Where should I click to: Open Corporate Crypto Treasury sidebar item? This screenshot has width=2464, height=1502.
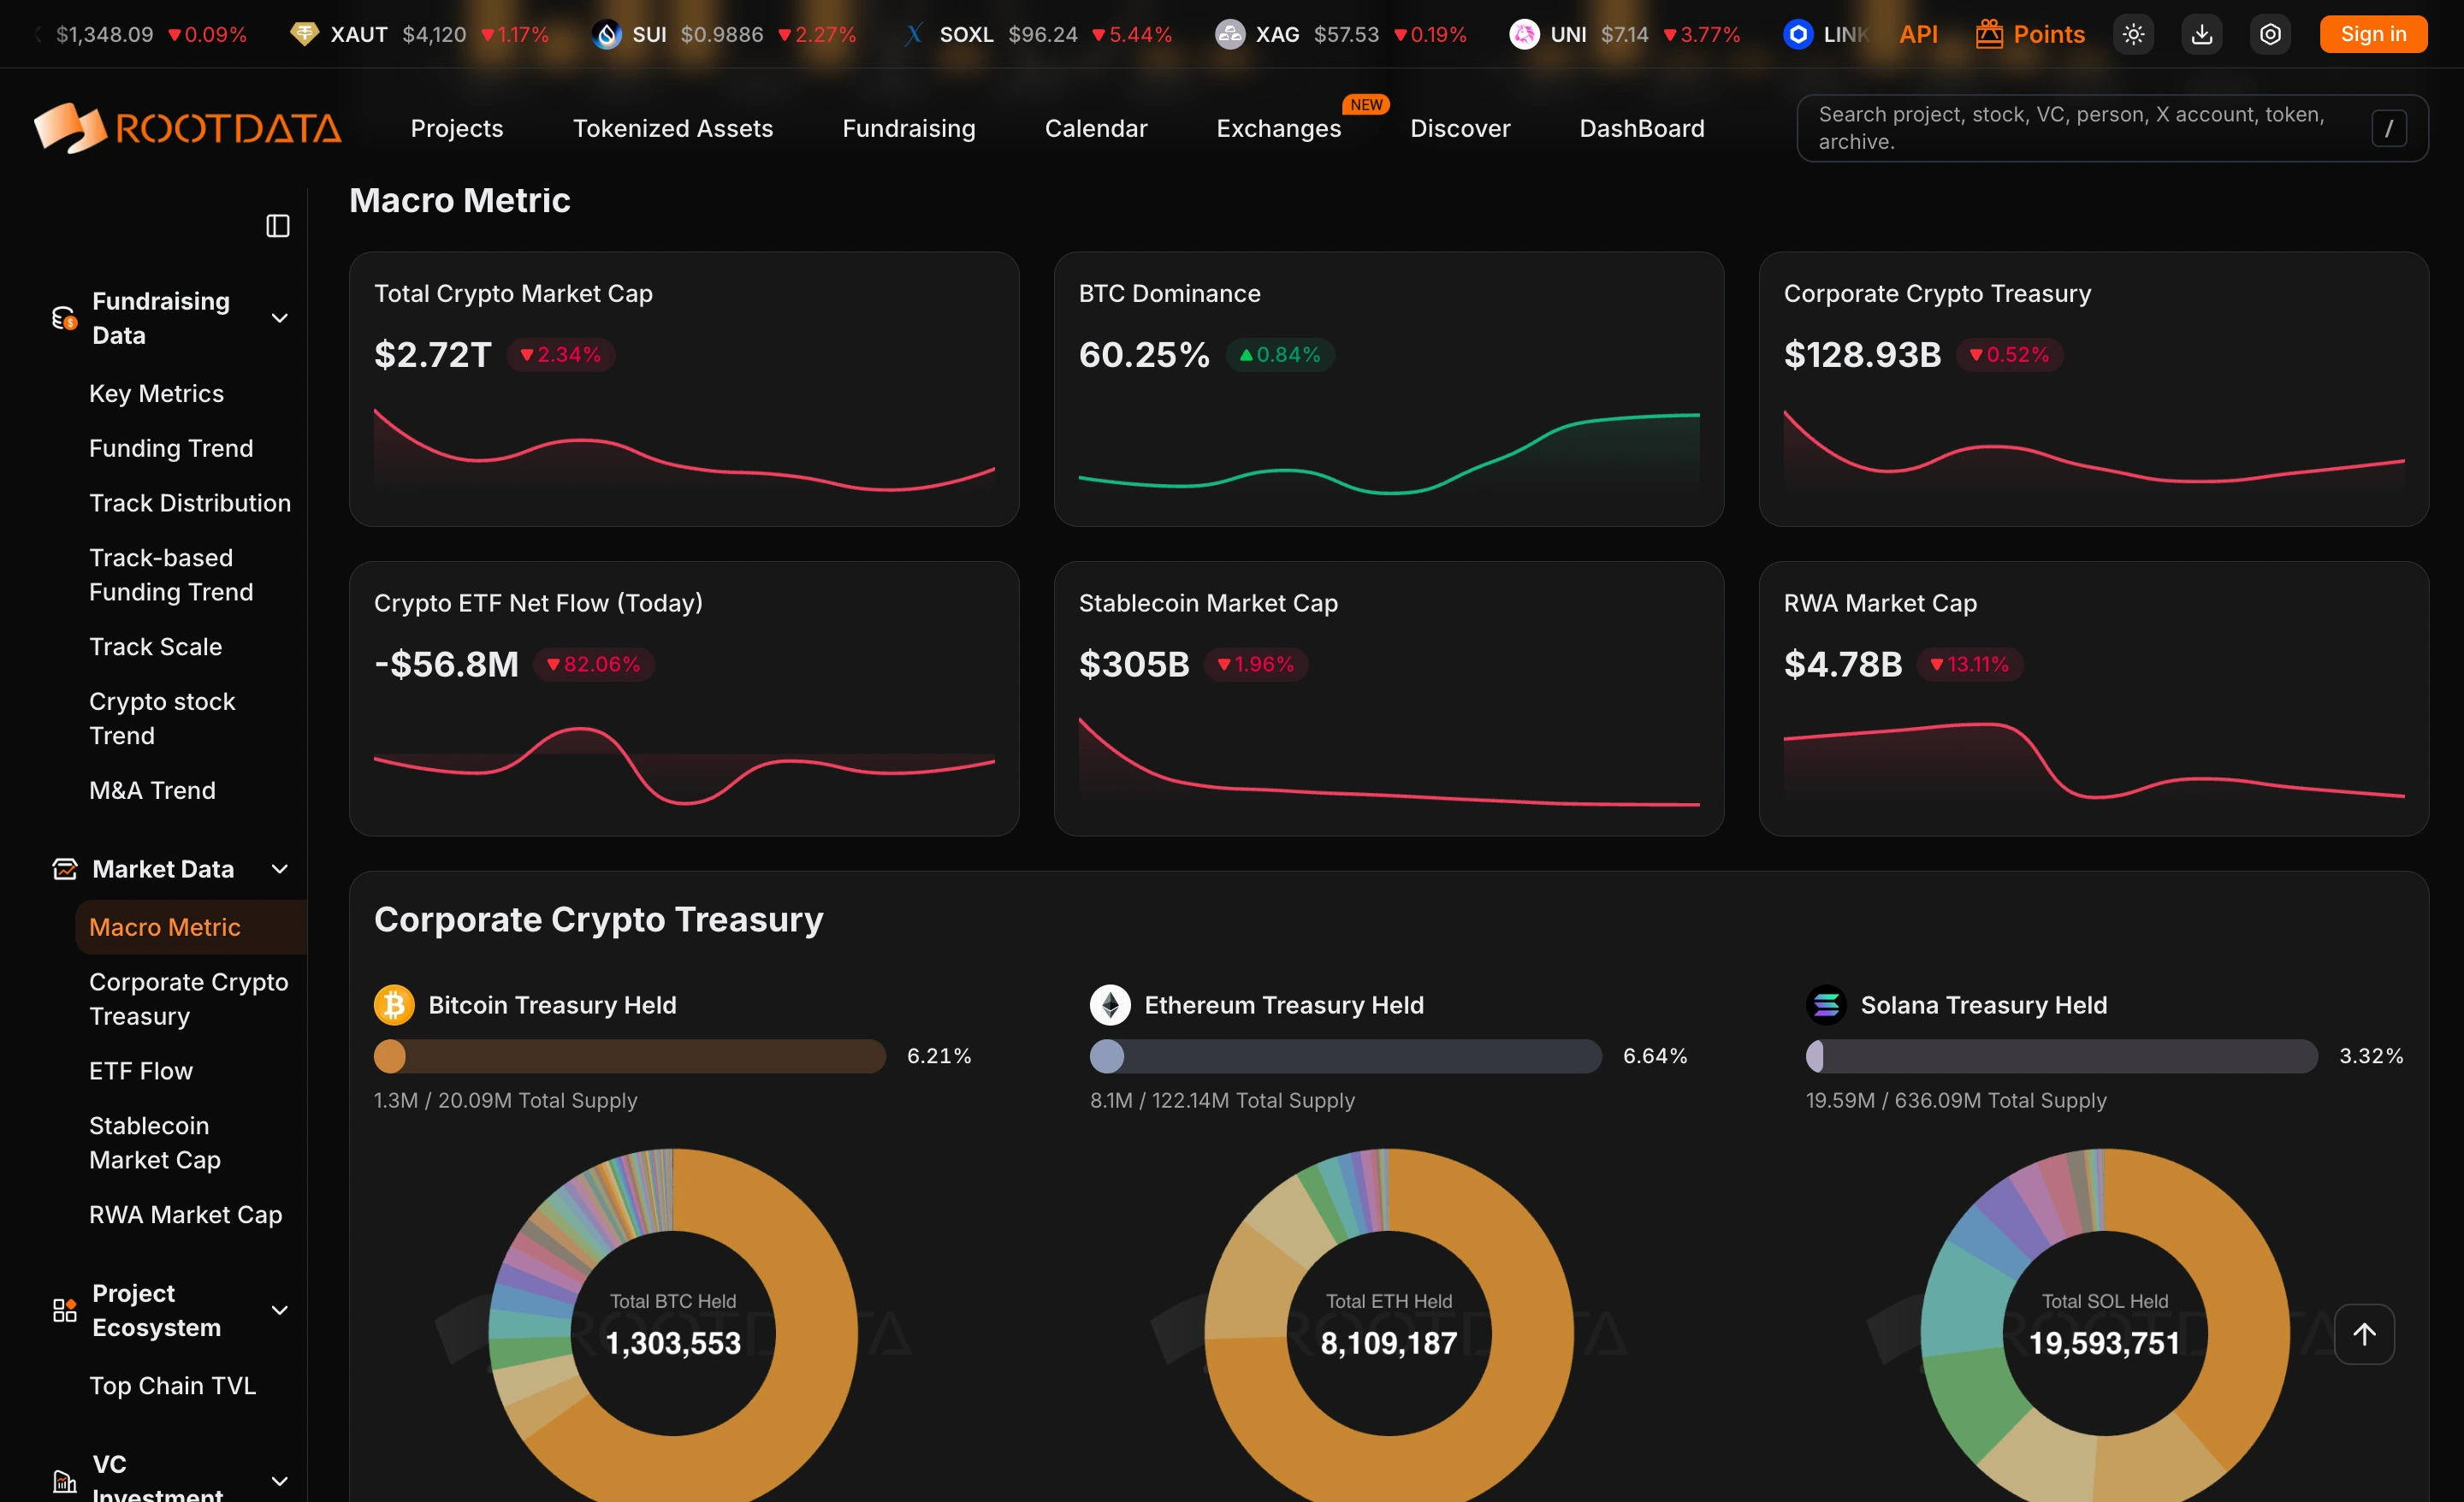pyautogui.click(x=189, y=999)
